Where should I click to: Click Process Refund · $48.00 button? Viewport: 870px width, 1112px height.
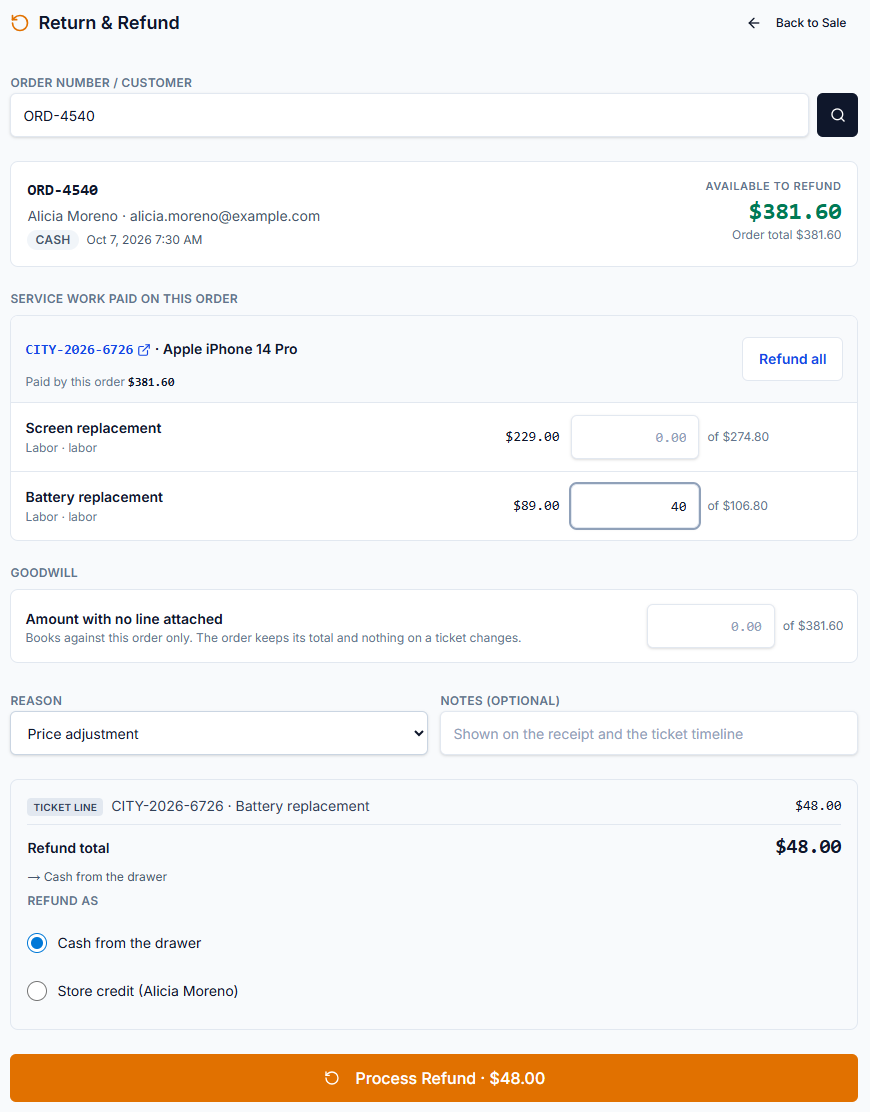click(x=434, y=1078)
